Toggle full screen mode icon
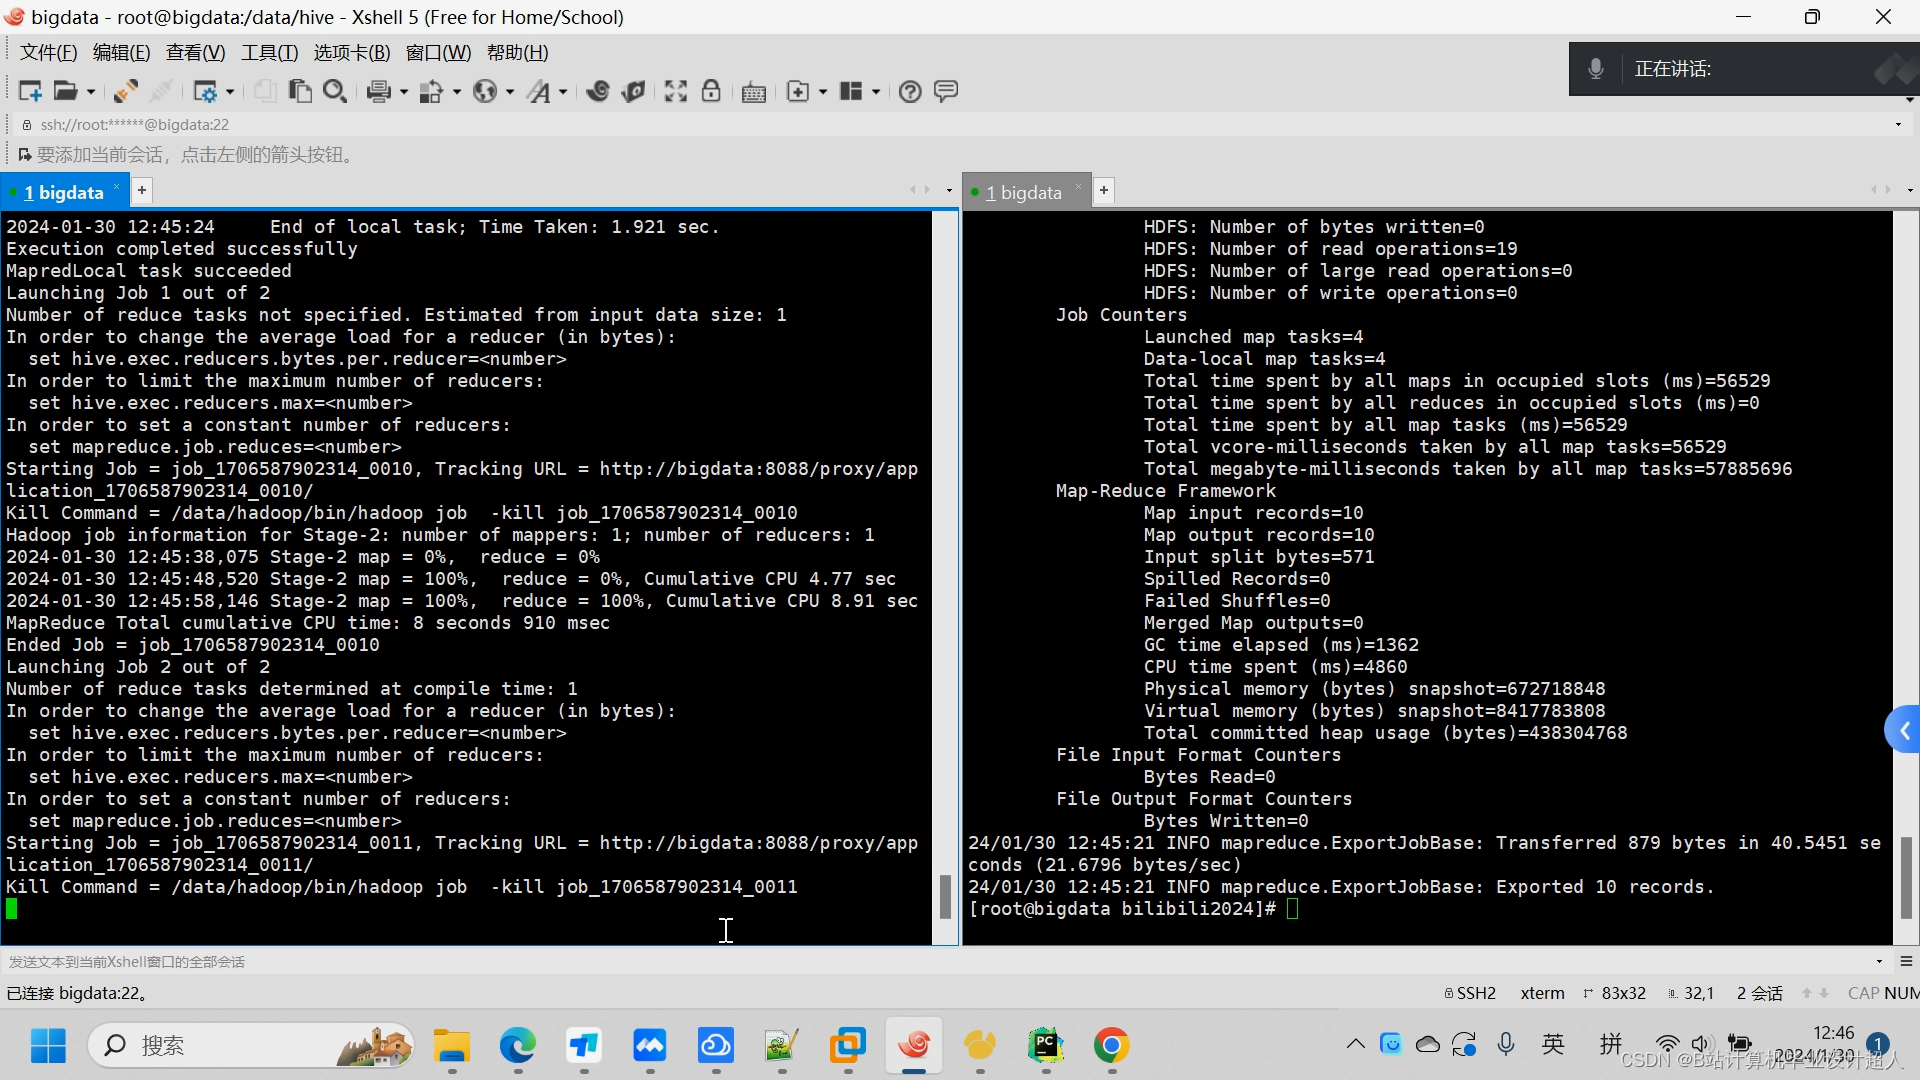The width and height of the screenshot is (1920, 1080). point(676,91)
